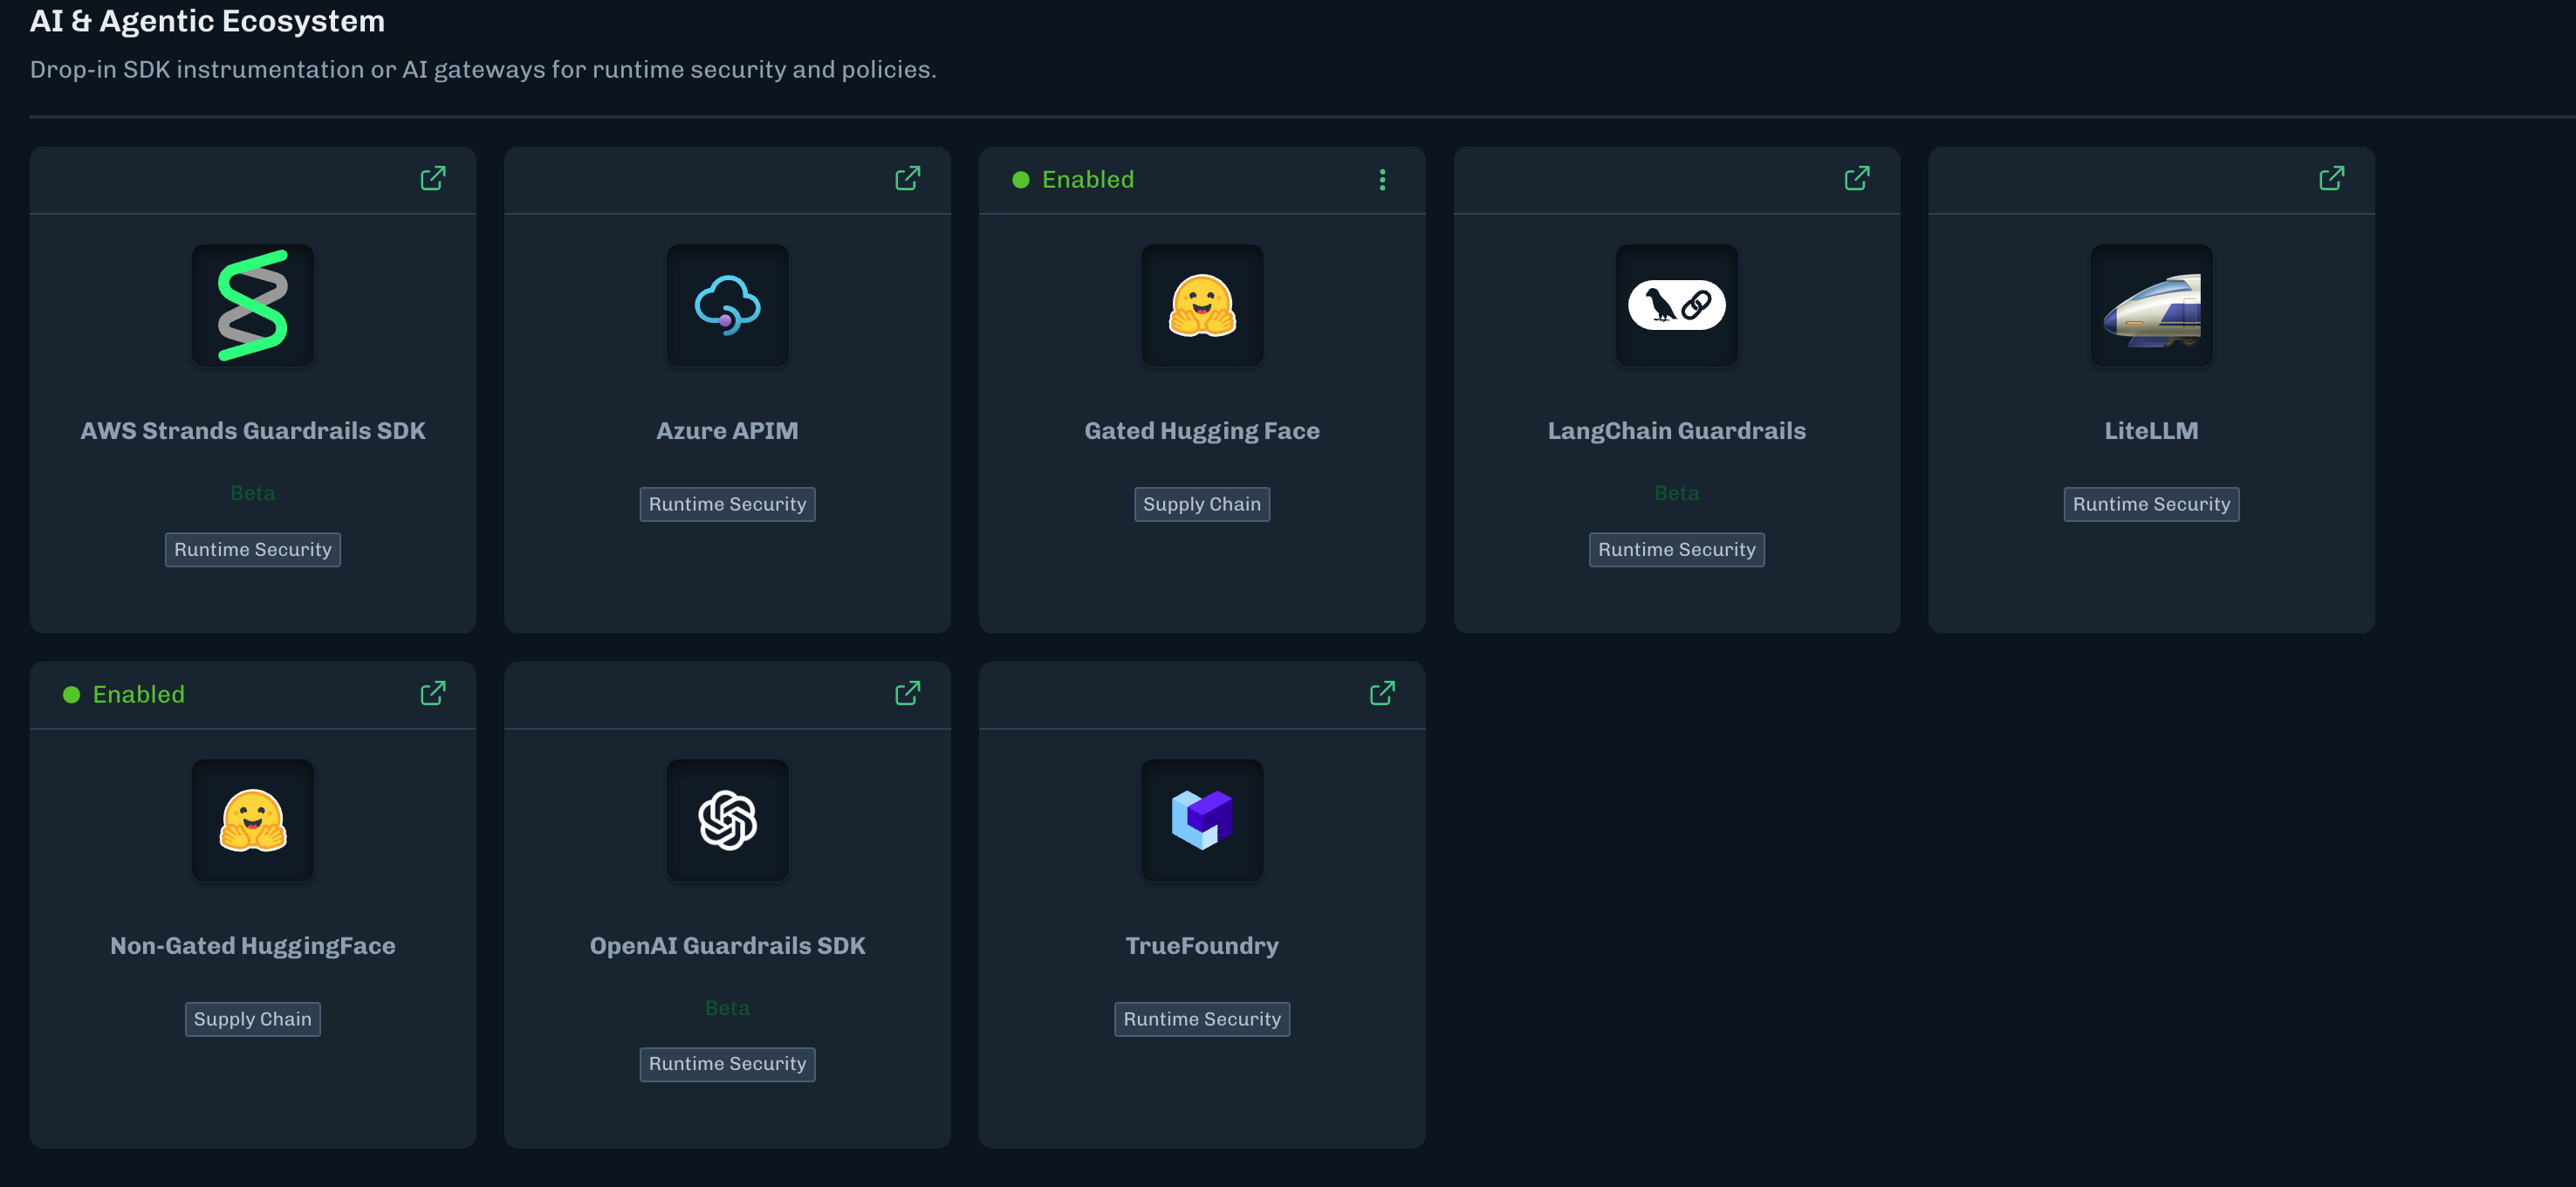The width and height of the screenshot is (2576, 1187).
Task: Click Enabled status on Gated Hugging Face card
Action: click(1074, 180)
